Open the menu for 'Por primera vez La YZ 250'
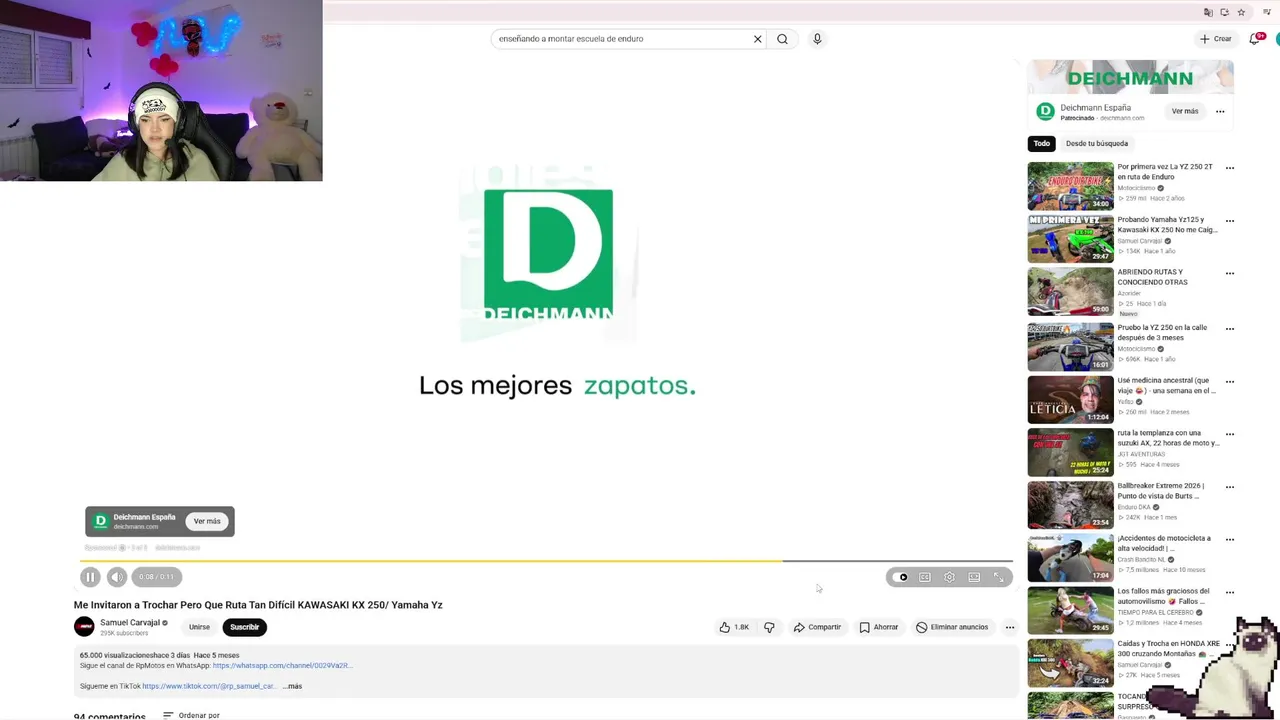 pos(1230,168)
